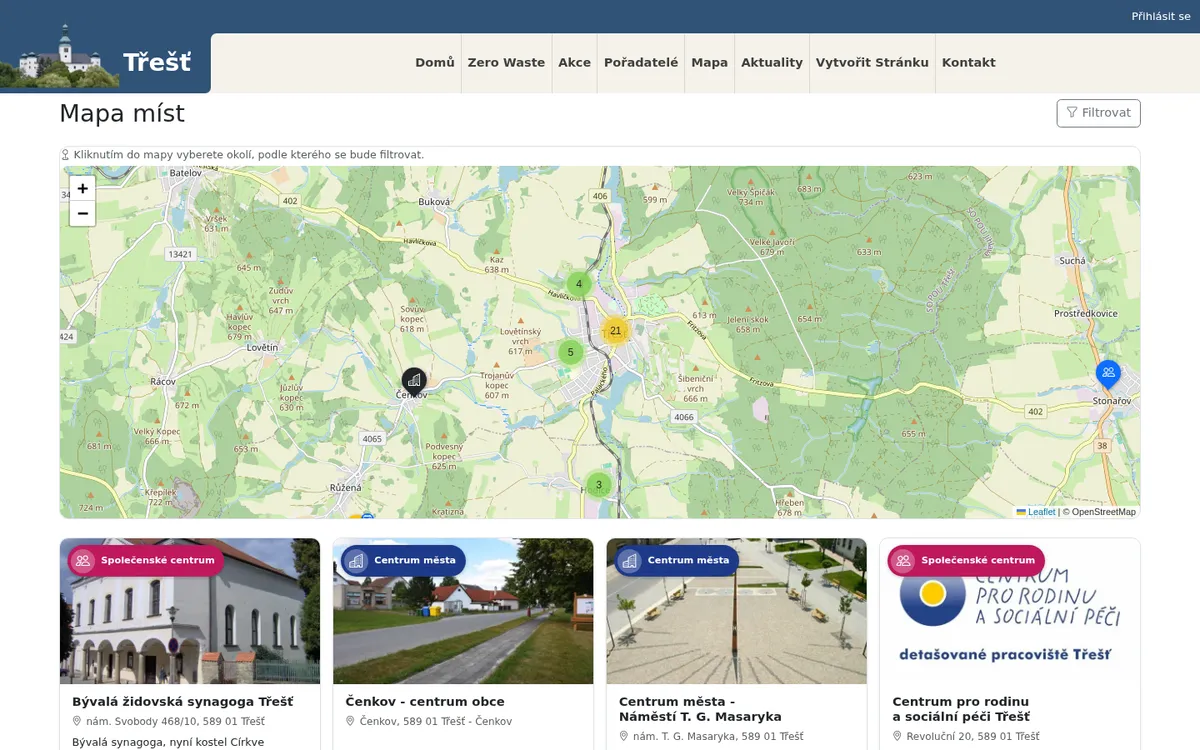This screenshot has height=750, width=1200.
Task: Click Společenské centrum badge on Centrum pro rodinu card
Action: tap(966, 560)
